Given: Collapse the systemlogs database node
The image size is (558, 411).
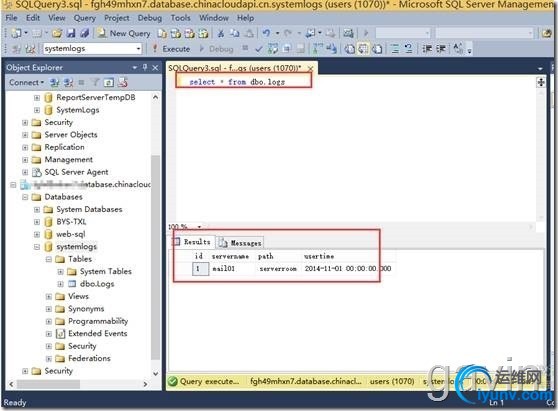Looking at the screenshot, I should 37,247.
